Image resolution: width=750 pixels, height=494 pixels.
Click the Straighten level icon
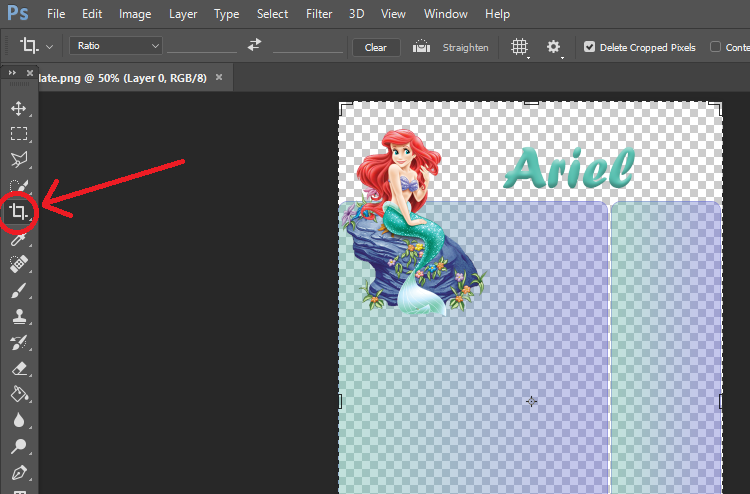(x=421, y=46)
